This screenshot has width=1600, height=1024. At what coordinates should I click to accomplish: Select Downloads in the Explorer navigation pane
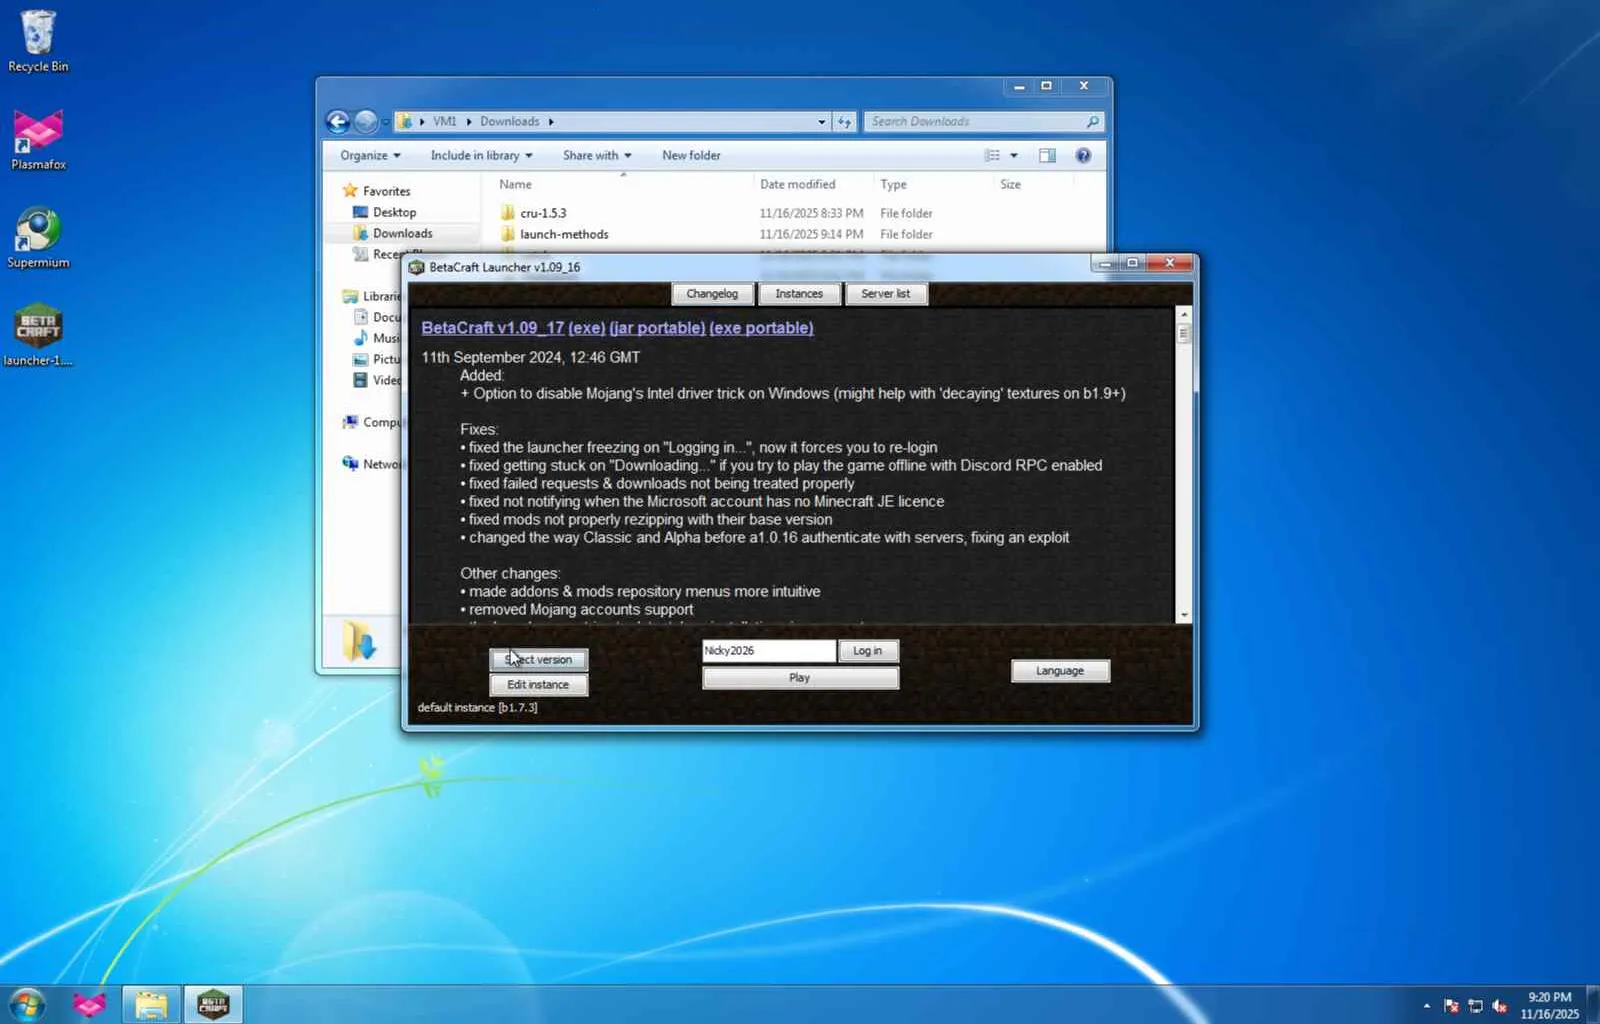coord(402,233)
